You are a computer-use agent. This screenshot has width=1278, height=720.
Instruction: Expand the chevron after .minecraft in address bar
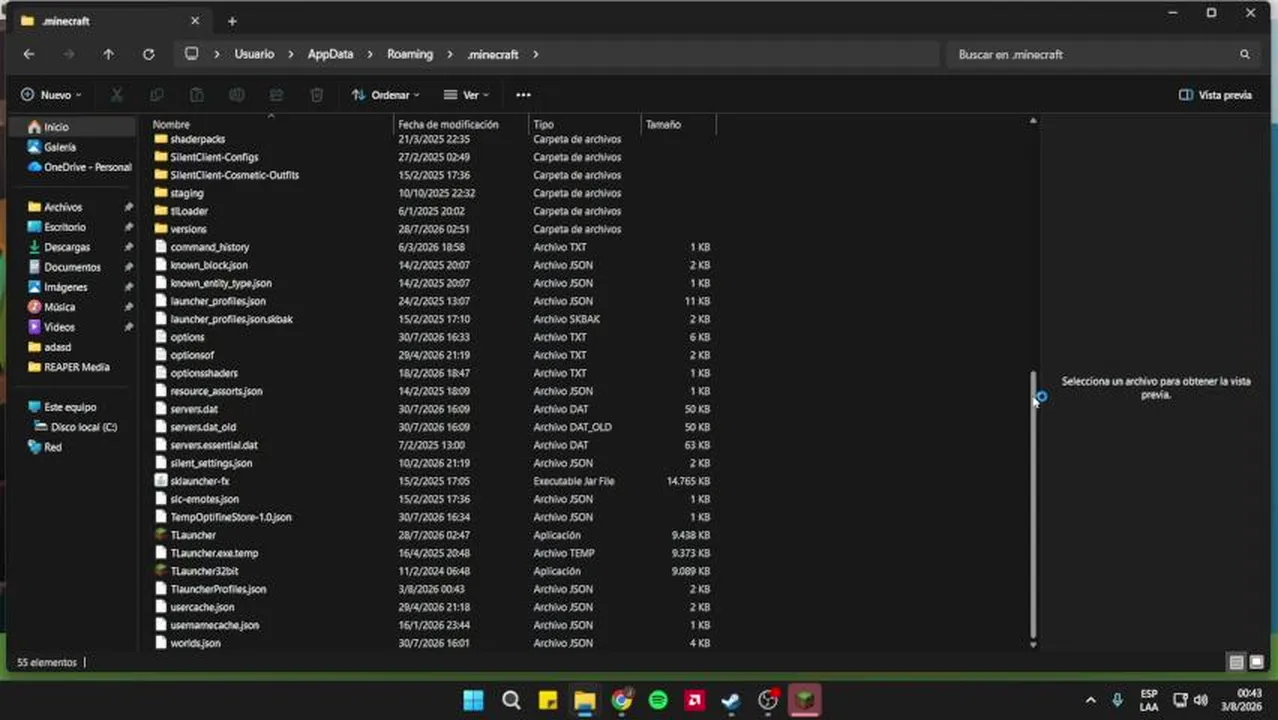(536, 54)
